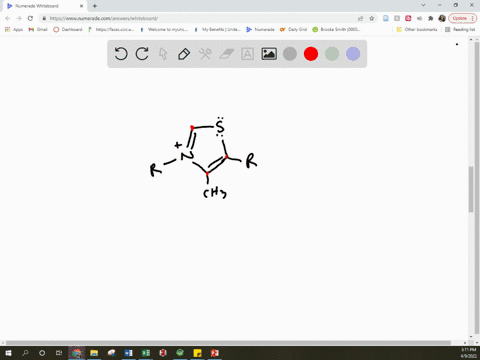The height and width of the screenshot is (360, 480).
Task: Open the Cortana circle icon
Action: [42, 353]
